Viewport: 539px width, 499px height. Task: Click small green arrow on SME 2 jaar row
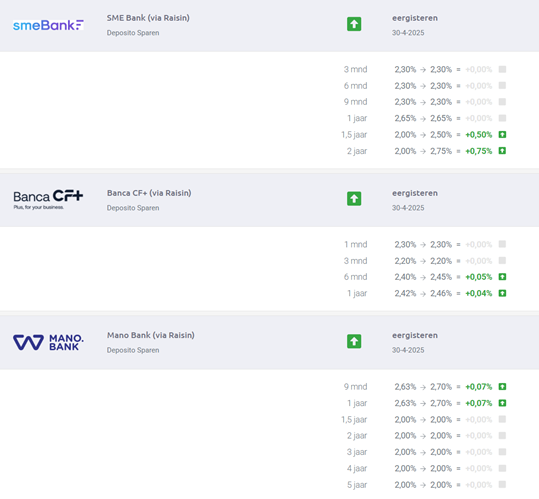pyautogui.click(x=502, y=151)
